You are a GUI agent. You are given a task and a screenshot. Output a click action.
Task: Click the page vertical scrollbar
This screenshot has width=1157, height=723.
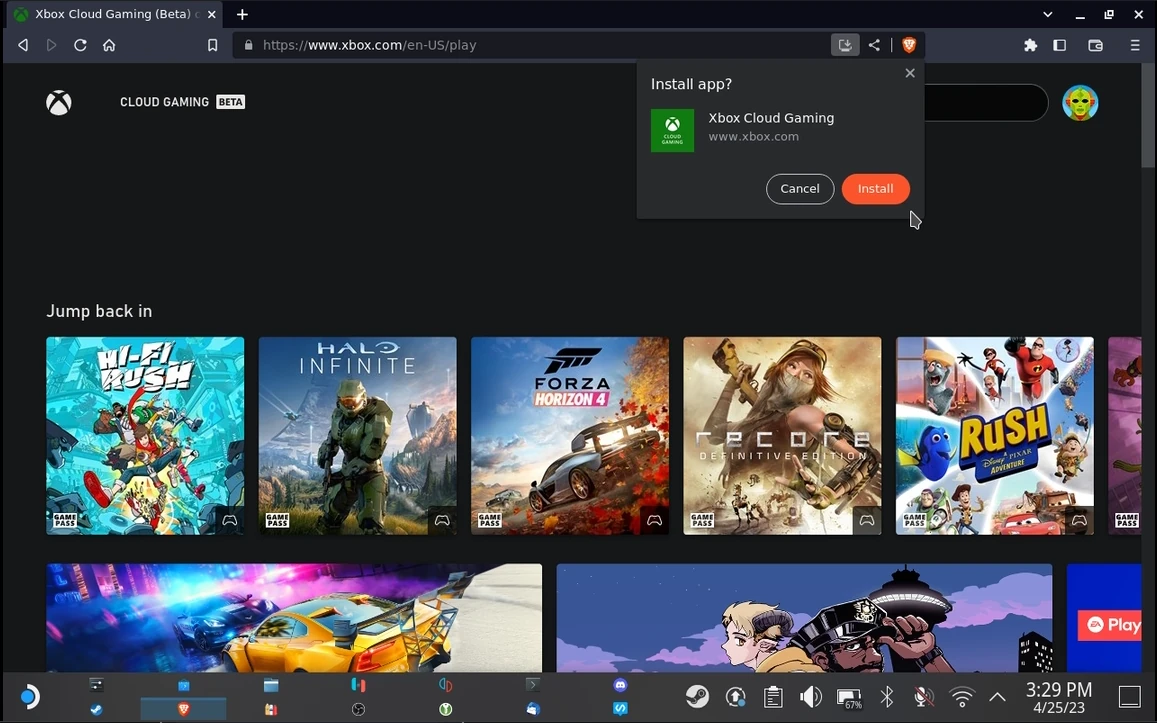(1148, 114)
